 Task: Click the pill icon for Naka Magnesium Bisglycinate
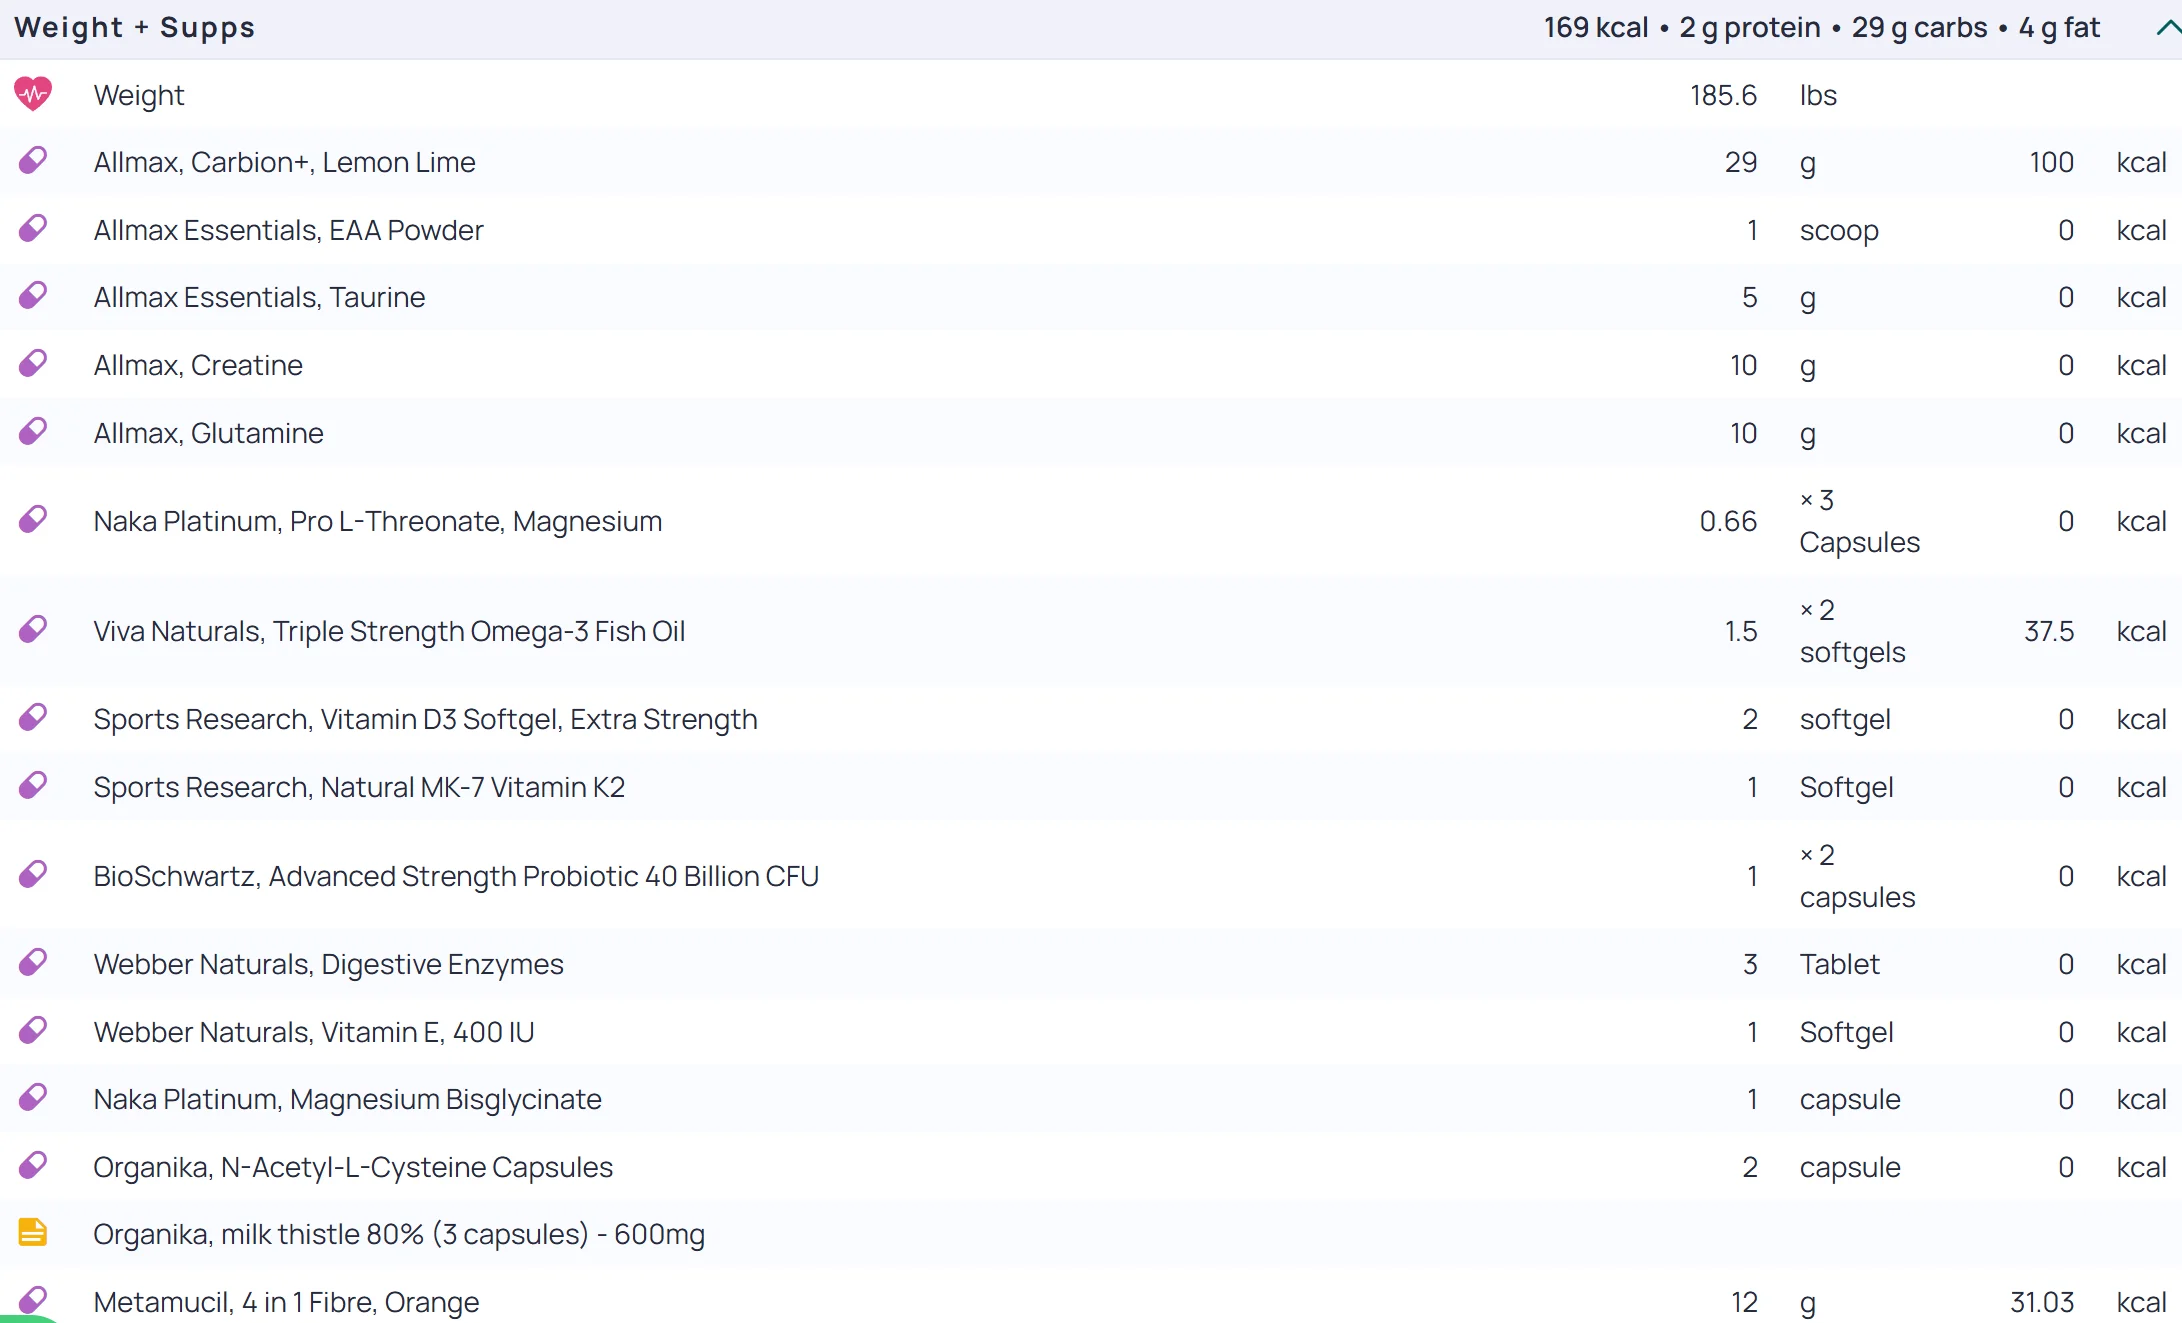click(33, 1098)
